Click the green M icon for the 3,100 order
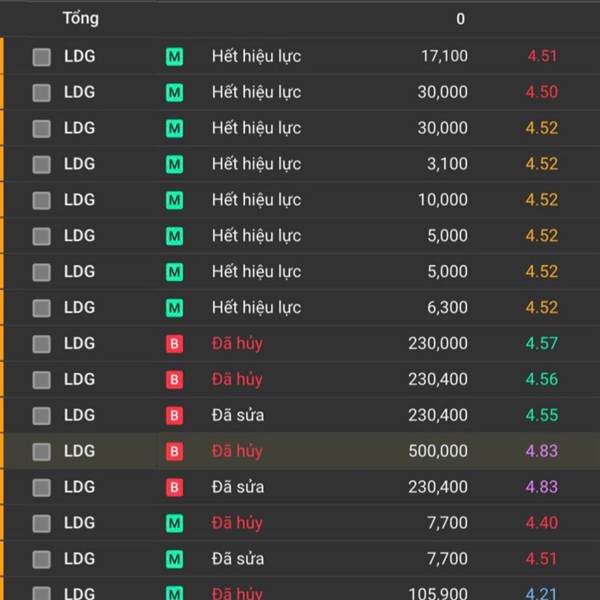This screenshot has width=600, height=600. click(174, 164)
